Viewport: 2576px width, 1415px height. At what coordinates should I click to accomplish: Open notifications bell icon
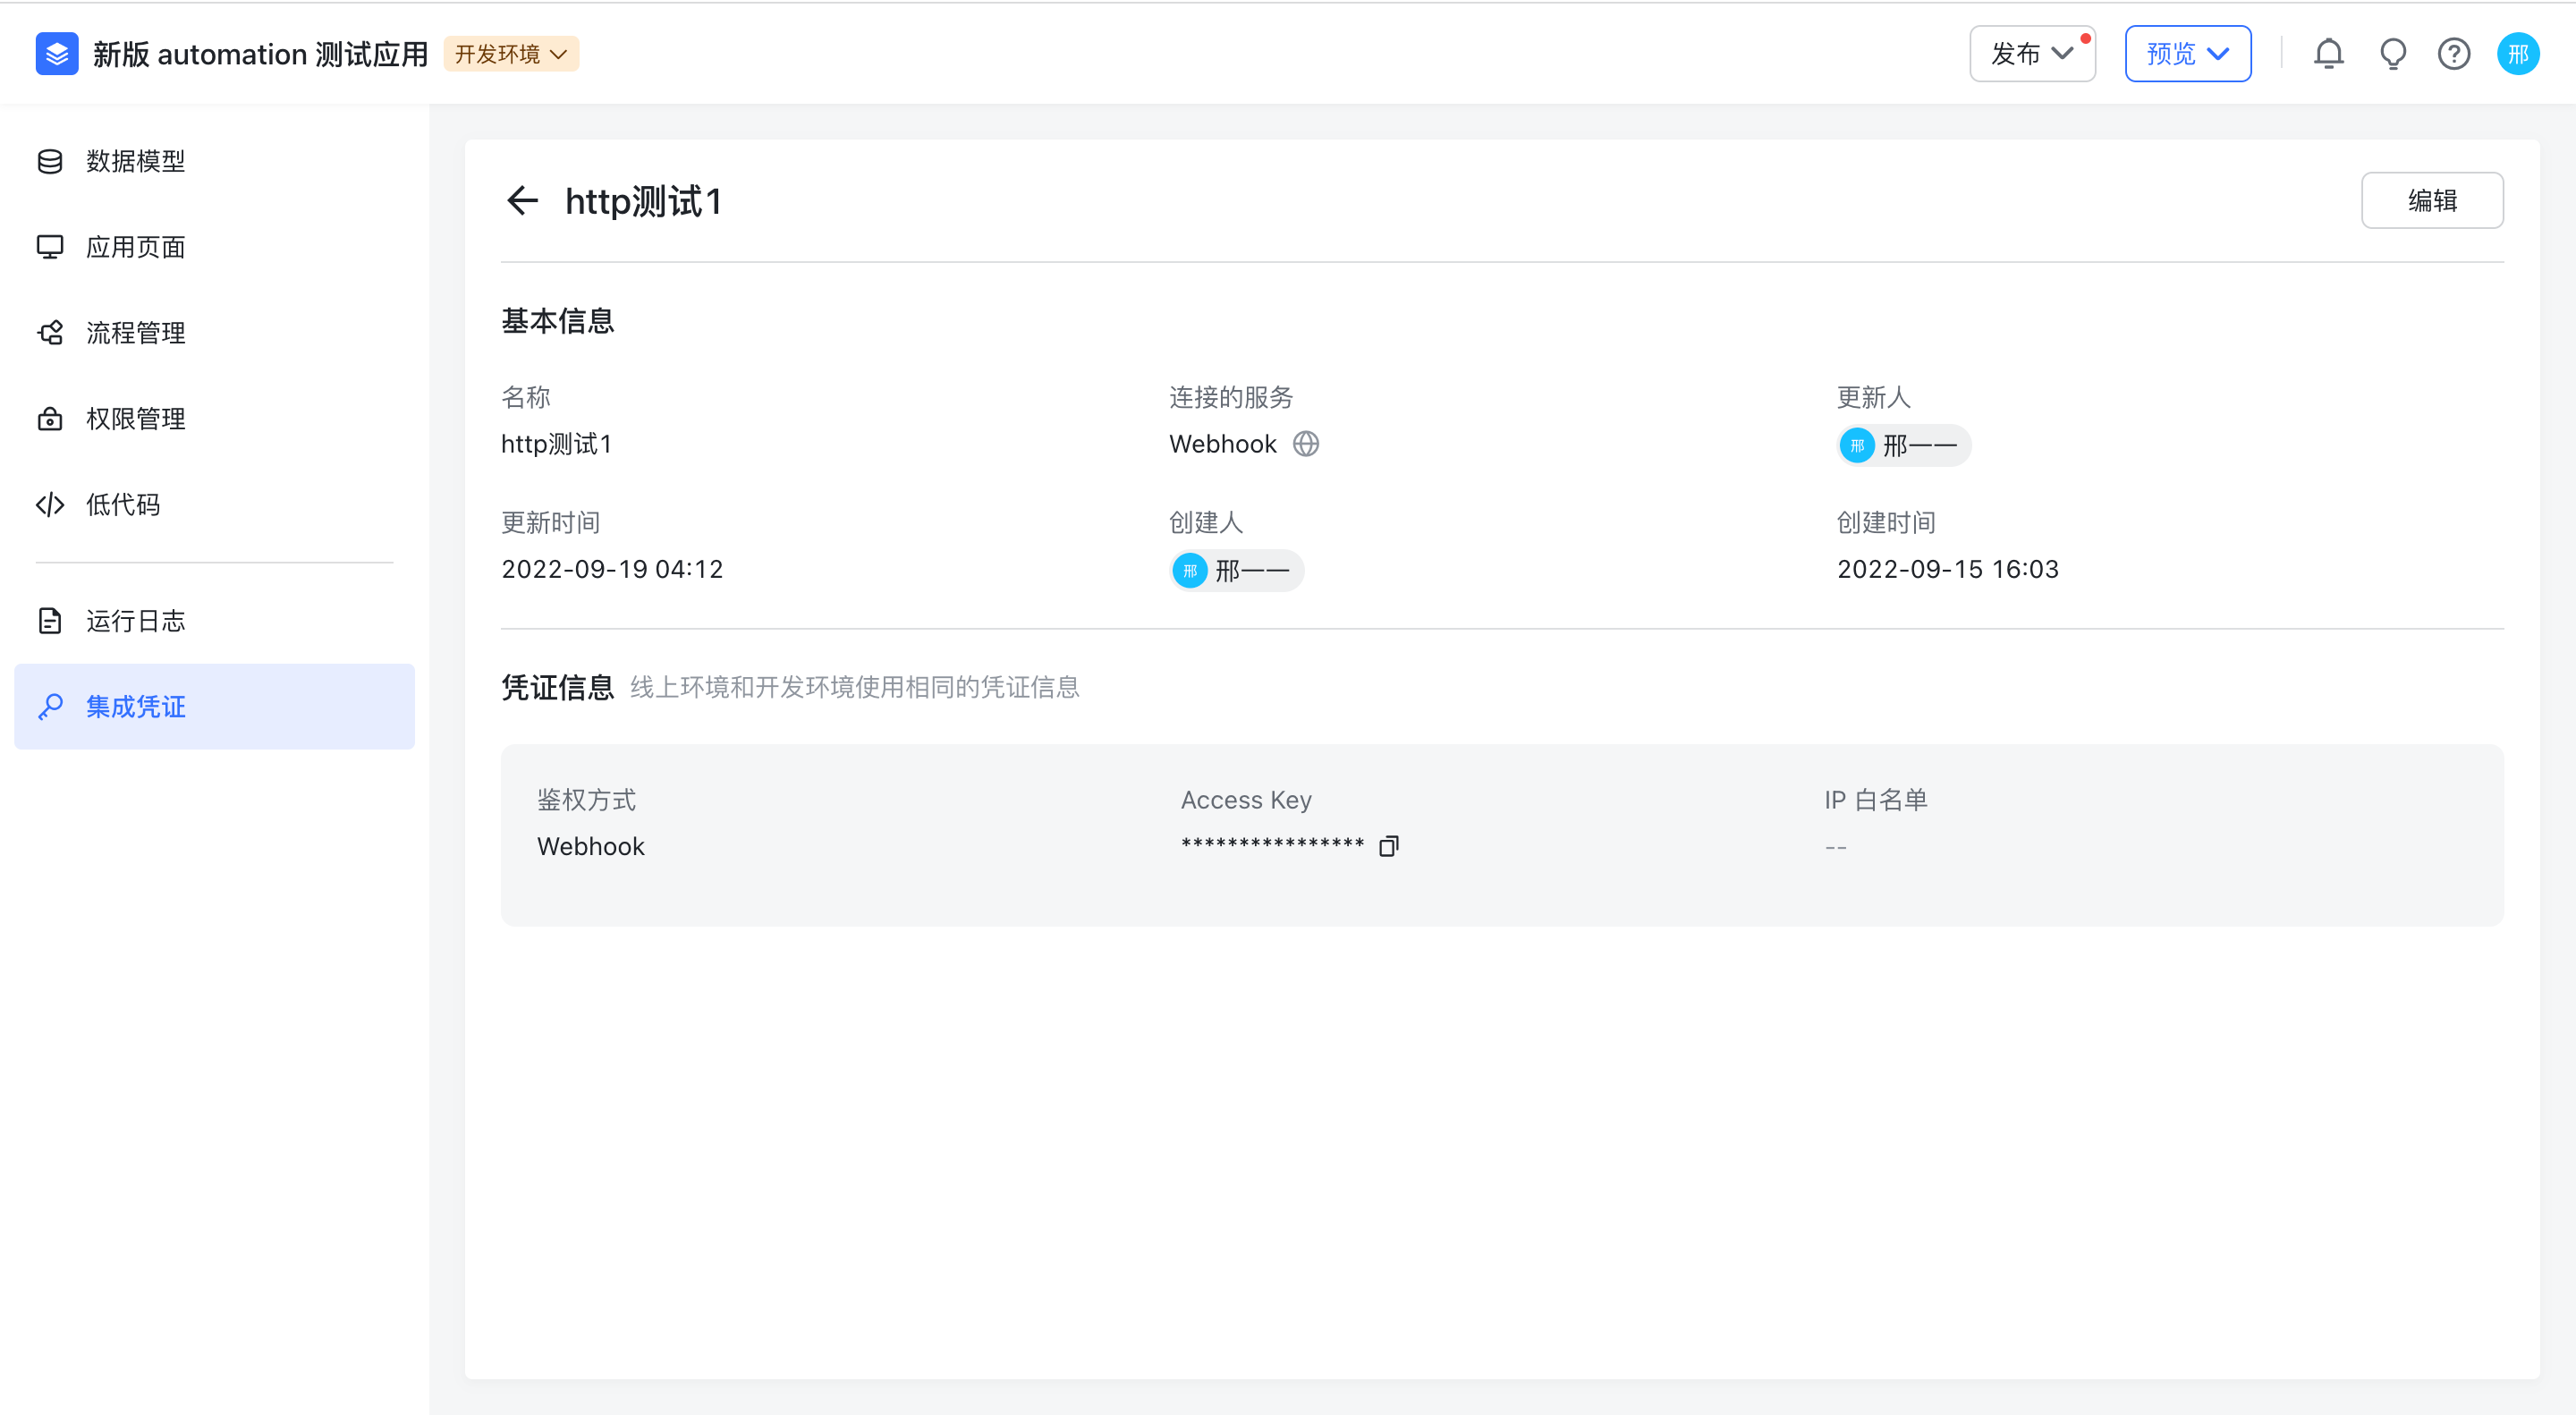coord(2328,54)
